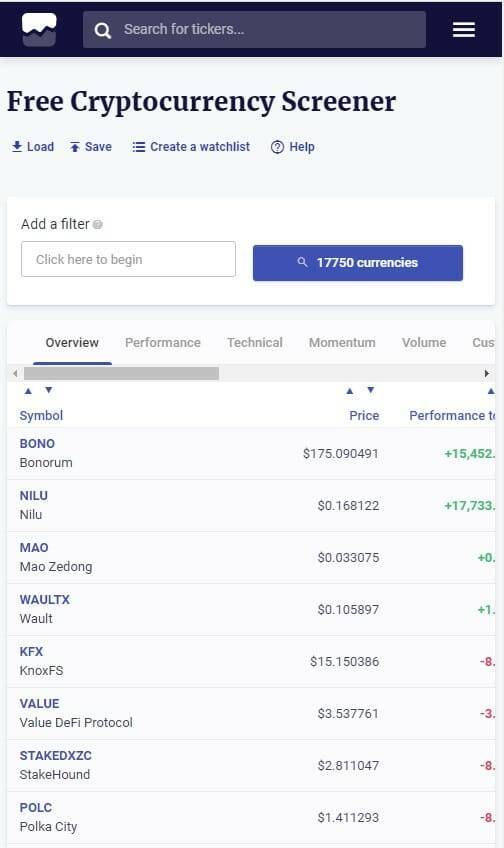Click the filter help question icon
Screen dimensions: 504x848
point(97,224)
